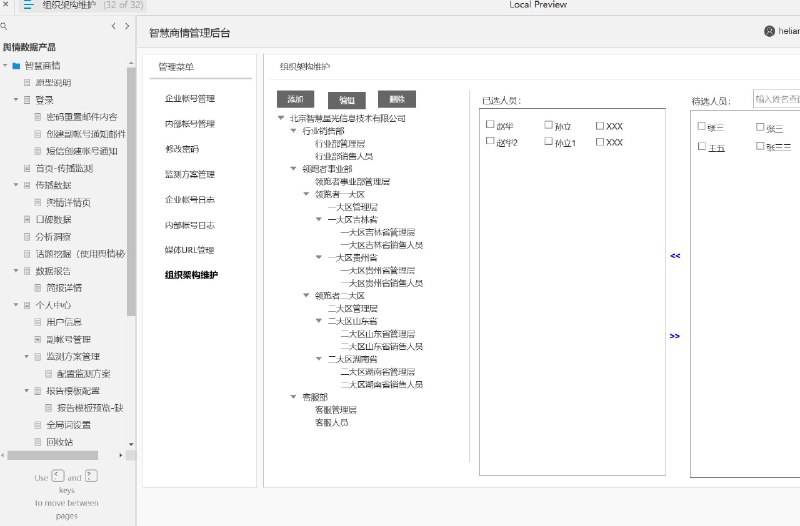Collapse the 领跑者一大区 node

click(x=306, y=194)
